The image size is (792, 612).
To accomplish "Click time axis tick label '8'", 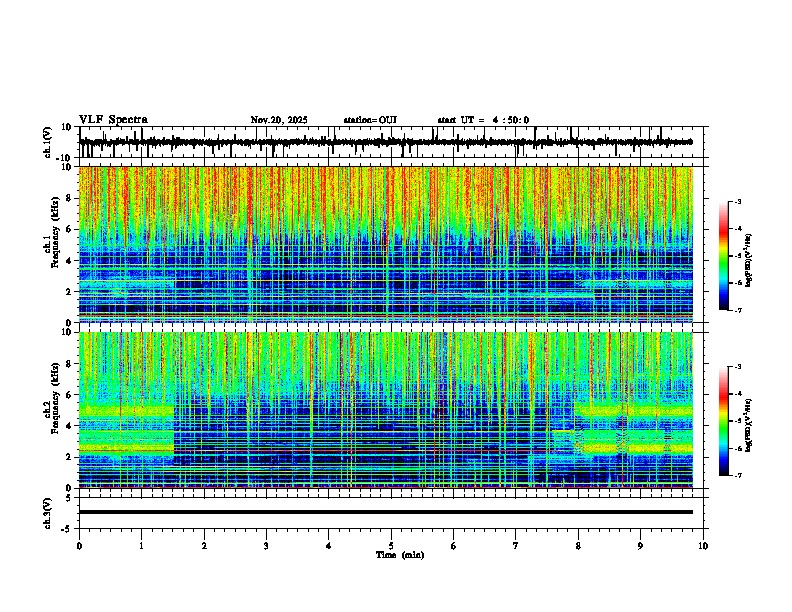I will pos(578,546).
